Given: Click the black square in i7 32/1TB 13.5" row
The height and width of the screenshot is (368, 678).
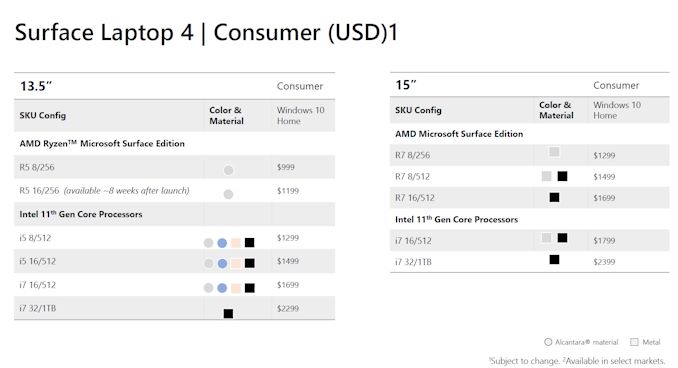Looking at the screenshot, I should coord(228,314).
